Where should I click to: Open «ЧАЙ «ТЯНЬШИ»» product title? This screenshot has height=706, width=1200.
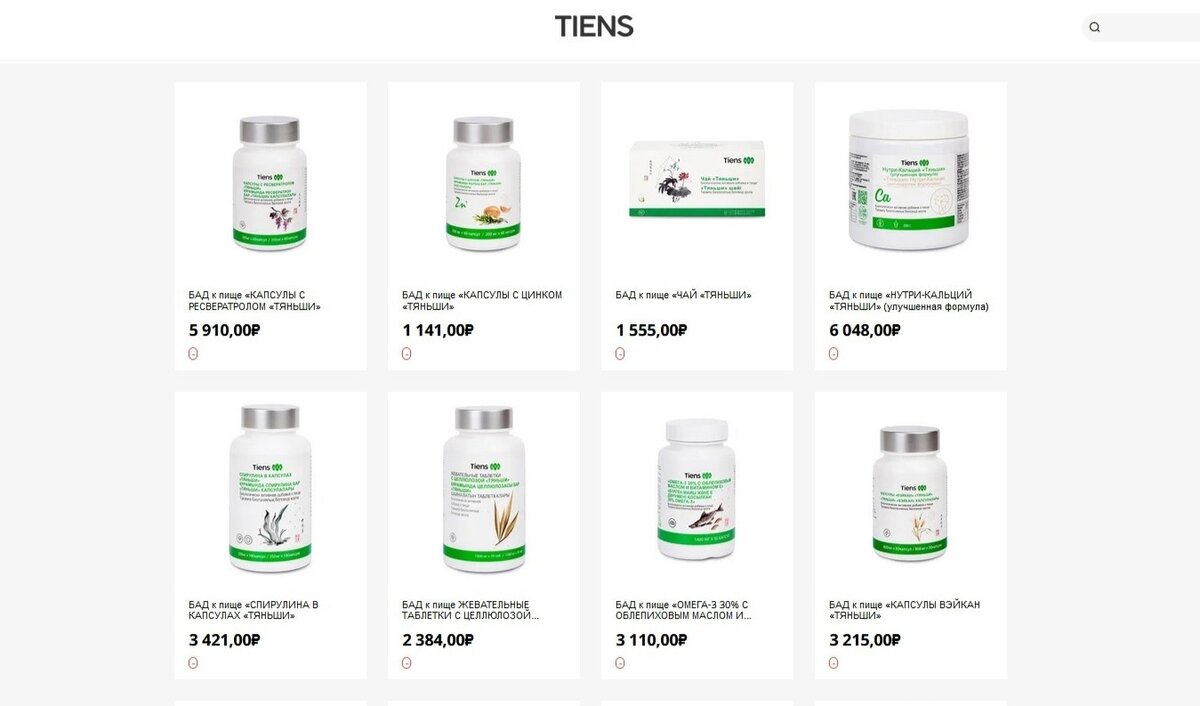[x=684, y=295]
